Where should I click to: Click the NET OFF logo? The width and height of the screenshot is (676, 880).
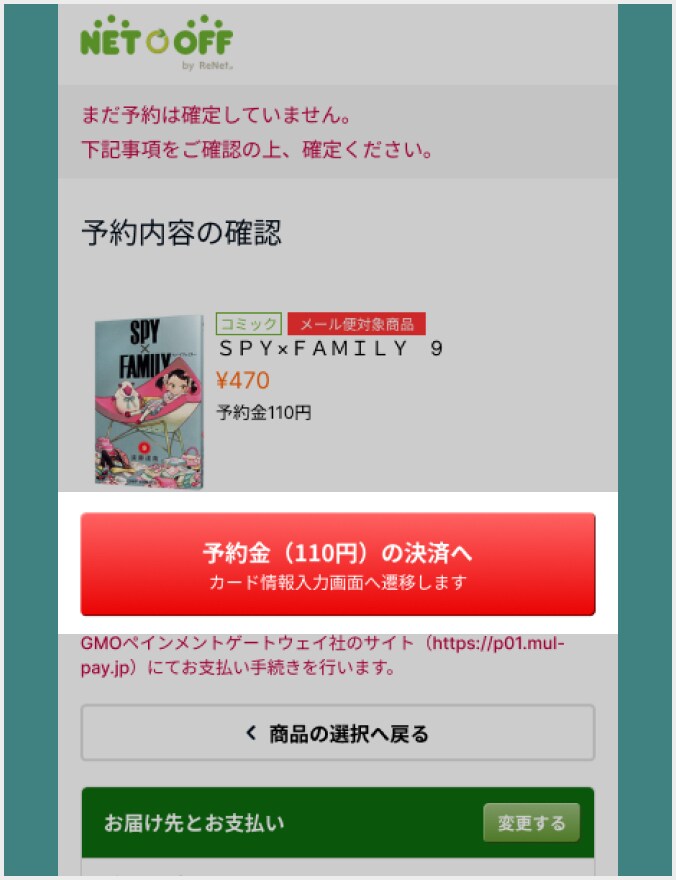[x=157, y=42]
